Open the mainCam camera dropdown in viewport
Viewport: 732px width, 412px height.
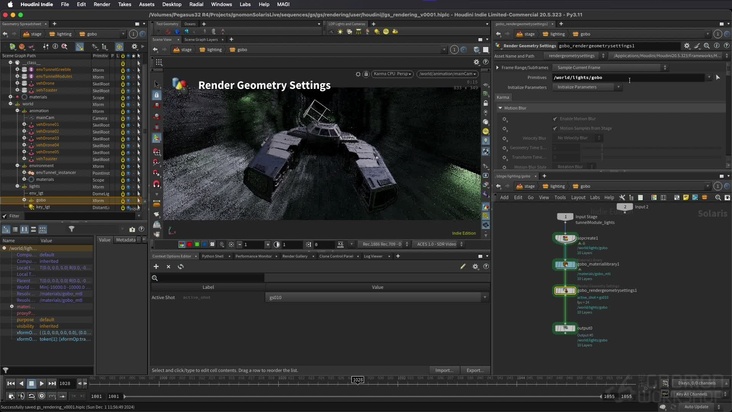447,74
